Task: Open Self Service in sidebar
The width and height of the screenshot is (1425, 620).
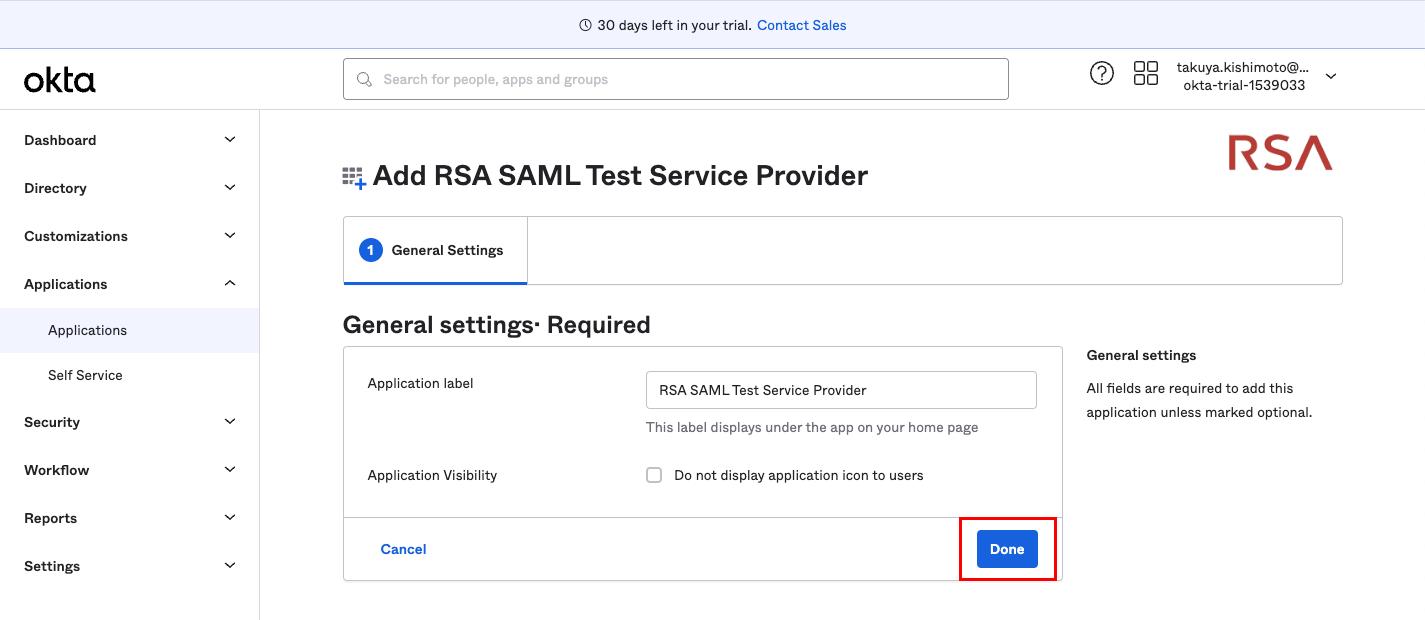Action: [x=85, y=375]
